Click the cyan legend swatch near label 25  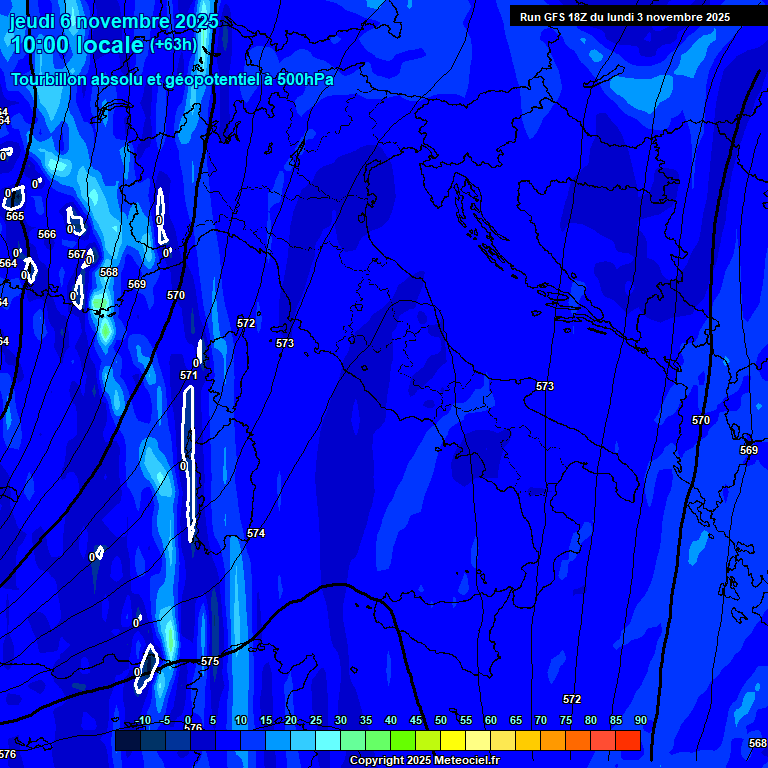click(328, 741)
